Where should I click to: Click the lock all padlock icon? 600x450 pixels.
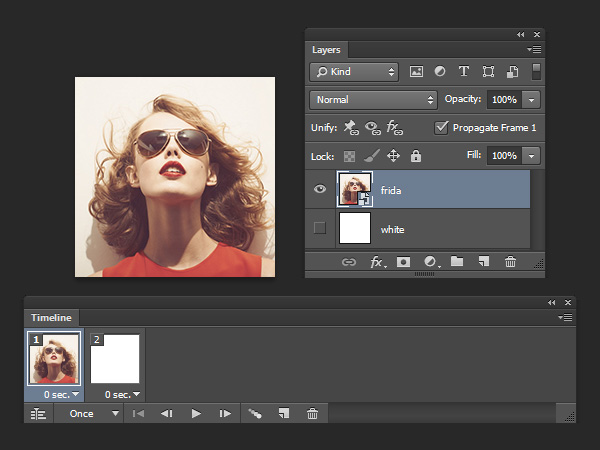pyautogui.click(x=416, y=156)
